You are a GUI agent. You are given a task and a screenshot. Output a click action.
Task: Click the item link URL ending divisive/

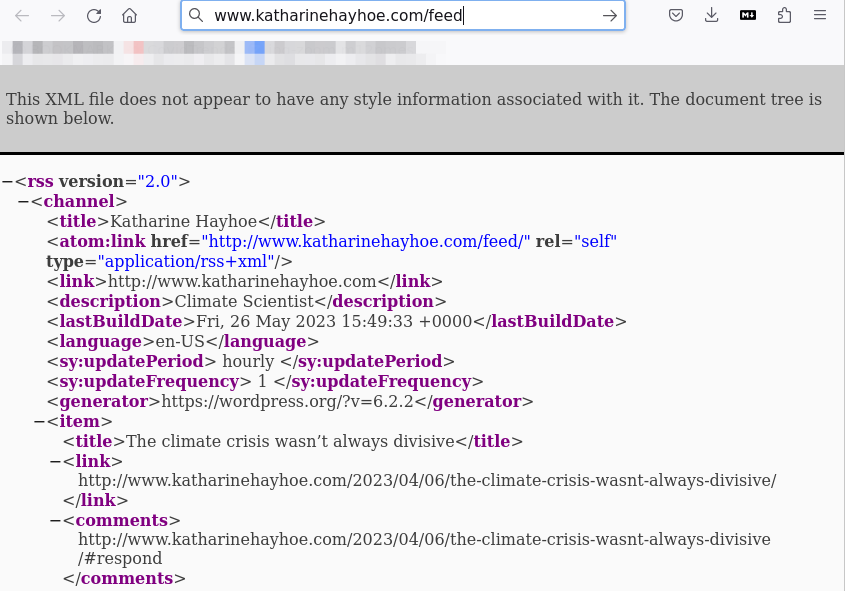427,480
